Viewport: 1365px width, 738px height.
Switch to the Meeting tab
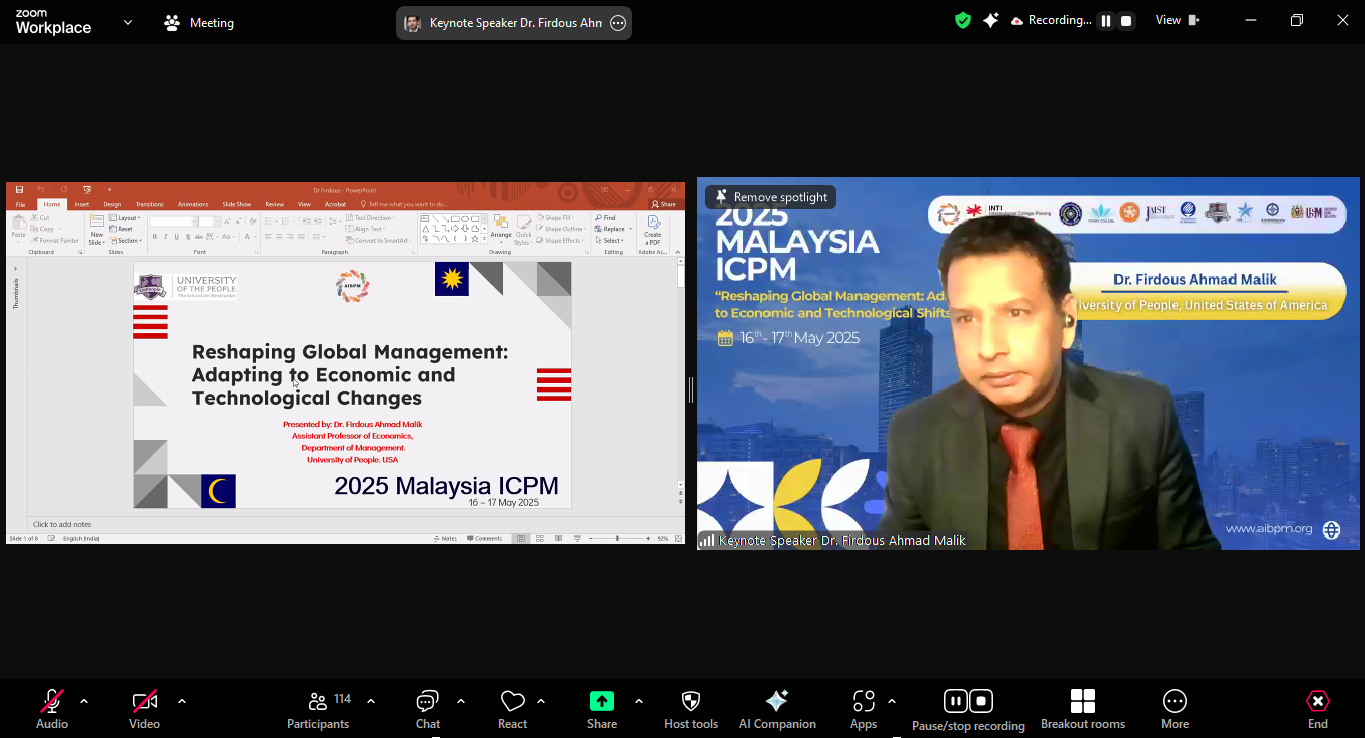[199, 22]
